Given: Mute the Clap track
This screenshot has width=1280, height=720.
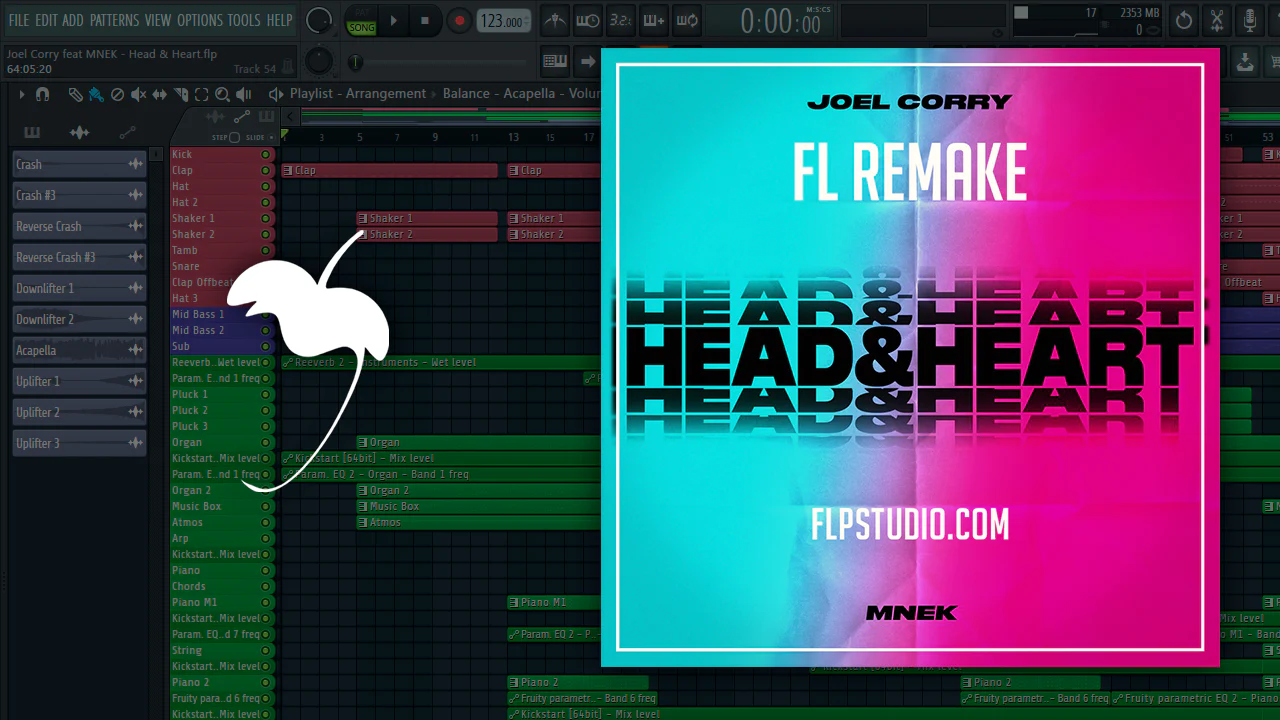Looking at the screenshot, I should click(266, 170).
